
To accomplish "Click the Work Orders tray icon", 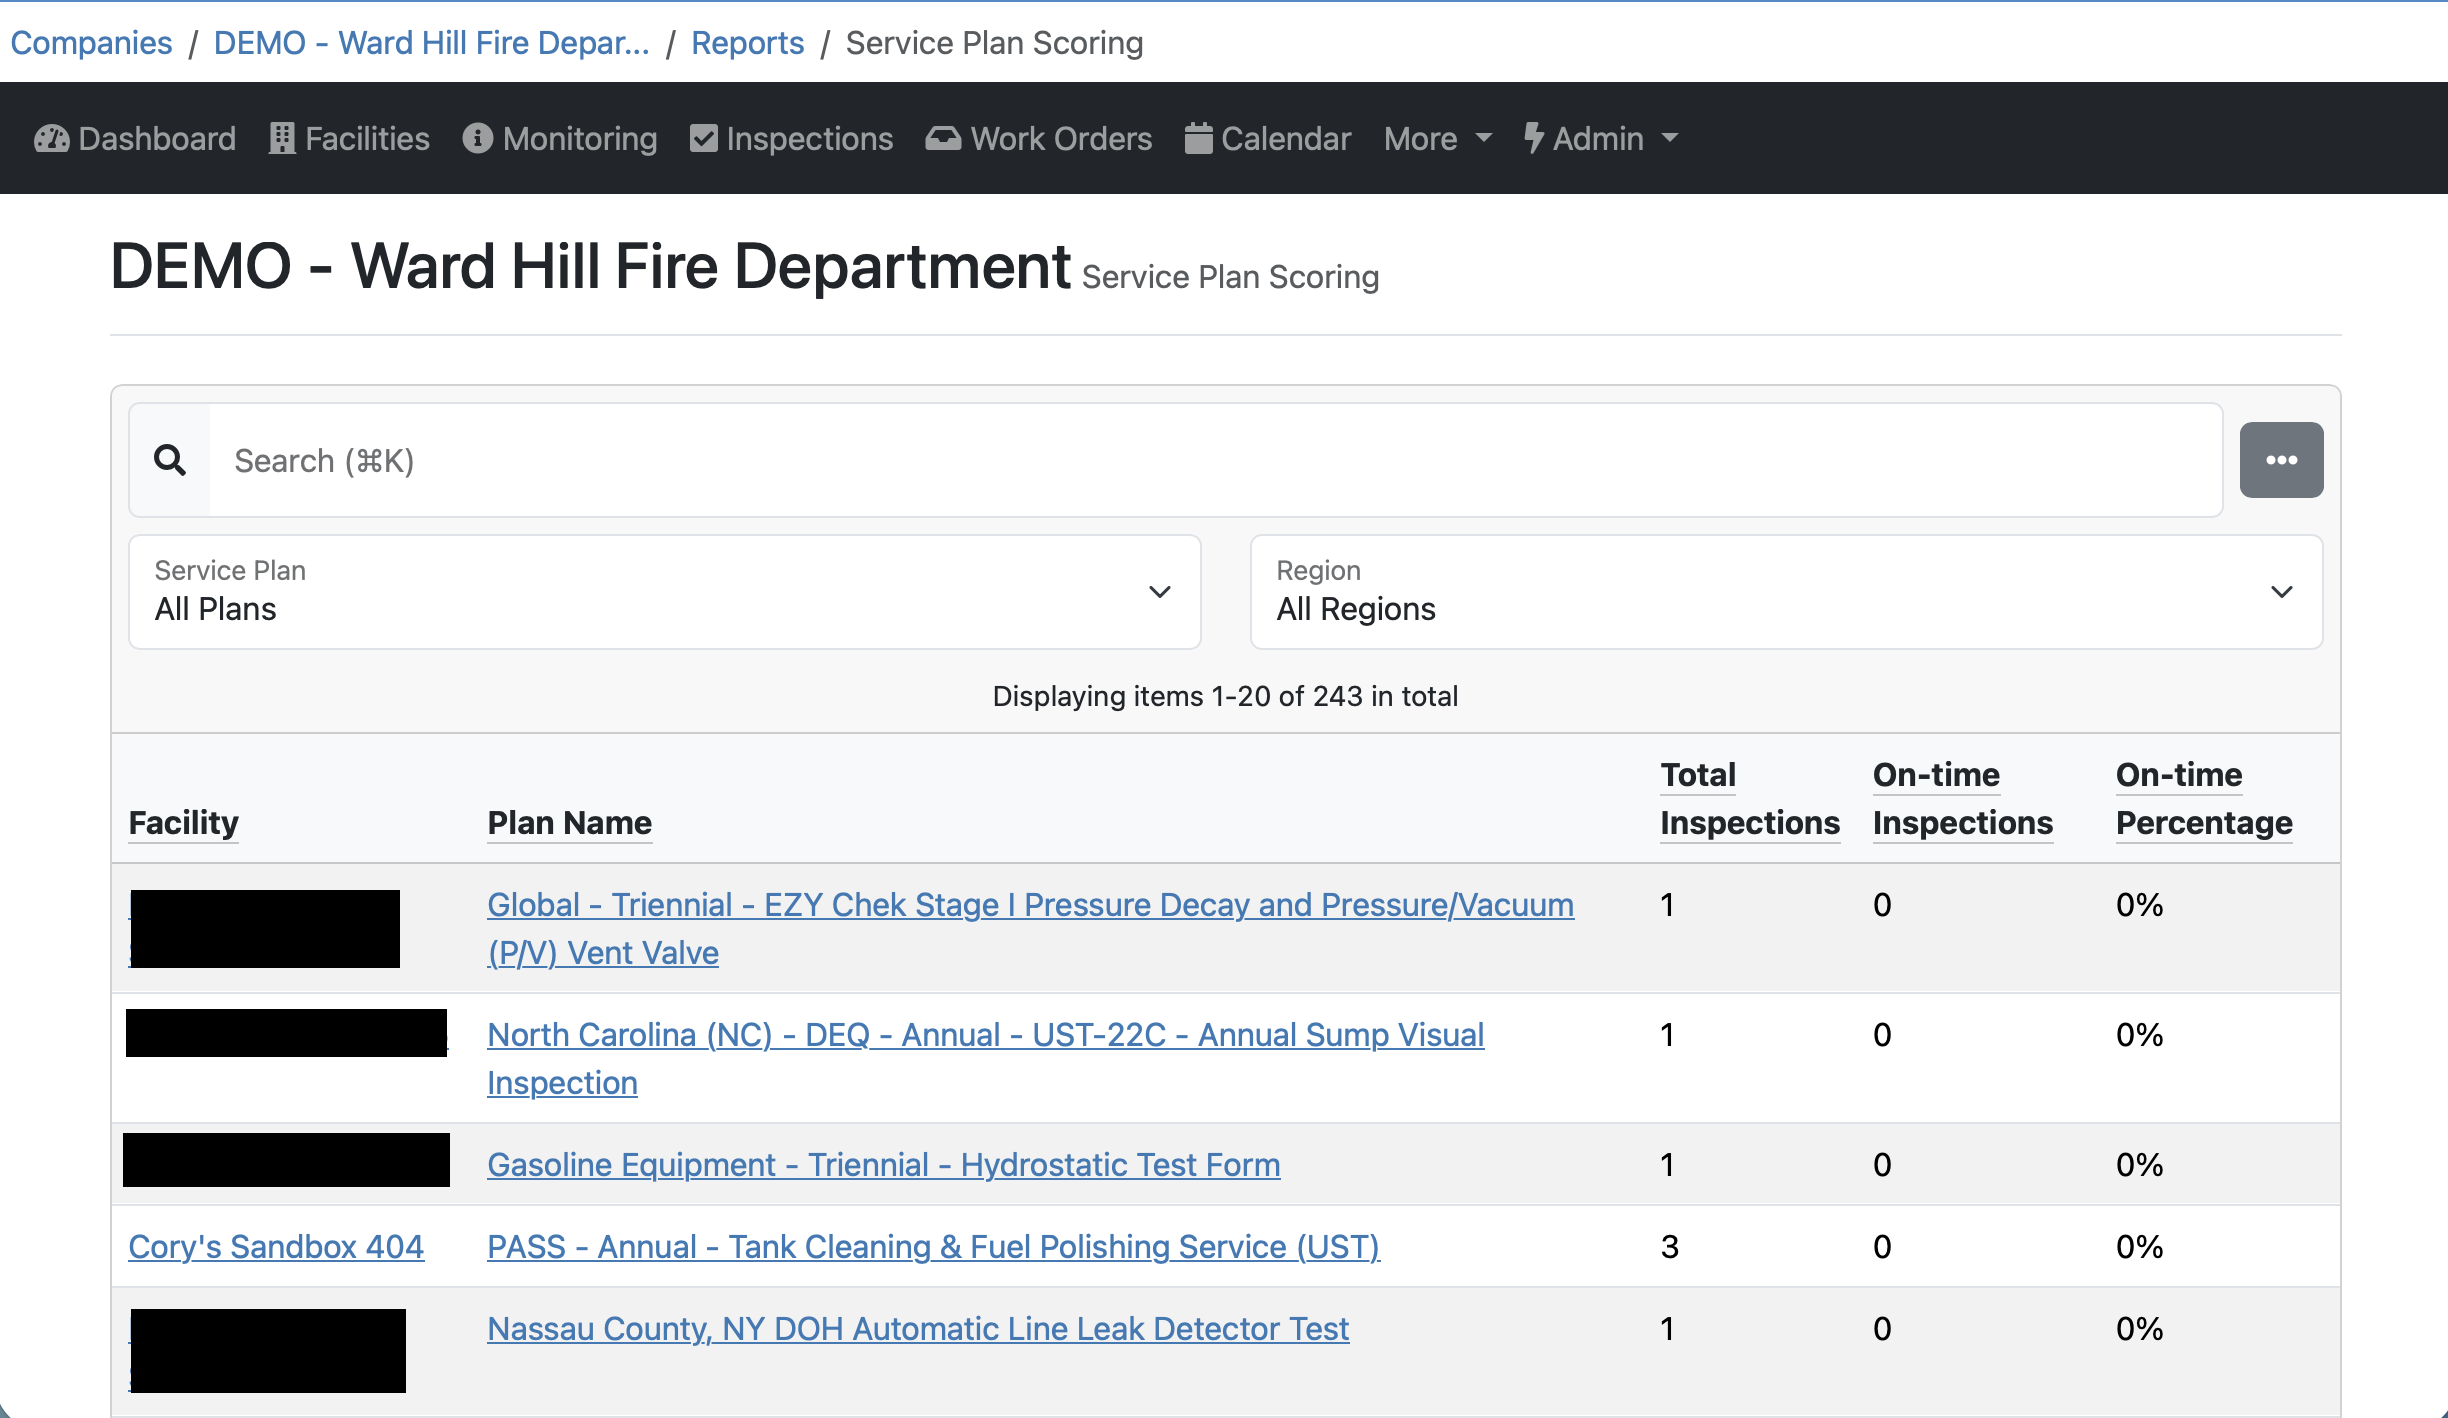I will 942,138.
